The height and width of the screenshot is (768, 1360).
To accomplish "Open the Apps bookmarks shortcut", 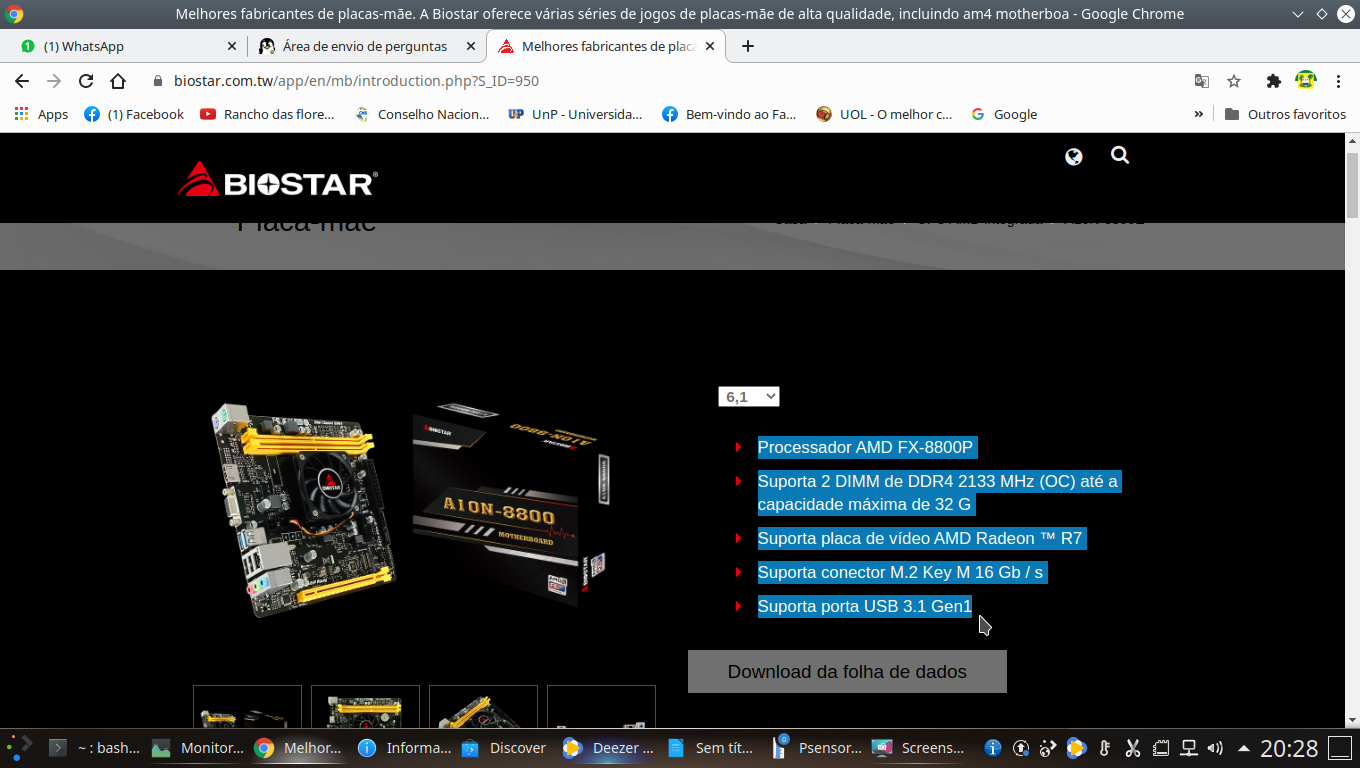I will (x=41, y=114).
